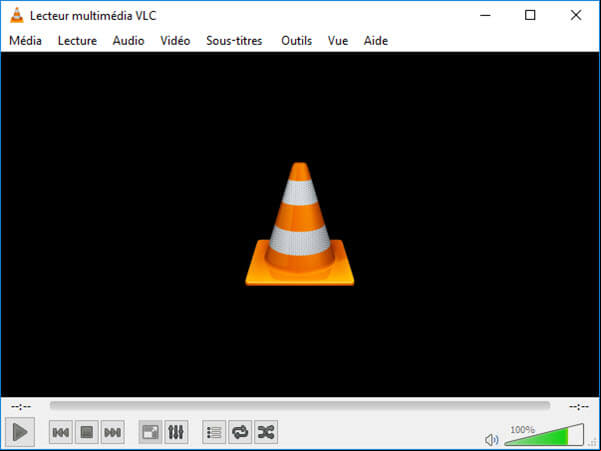Click the VLC cone icon in title bar
601x451 pixels.
pos(16,15)
